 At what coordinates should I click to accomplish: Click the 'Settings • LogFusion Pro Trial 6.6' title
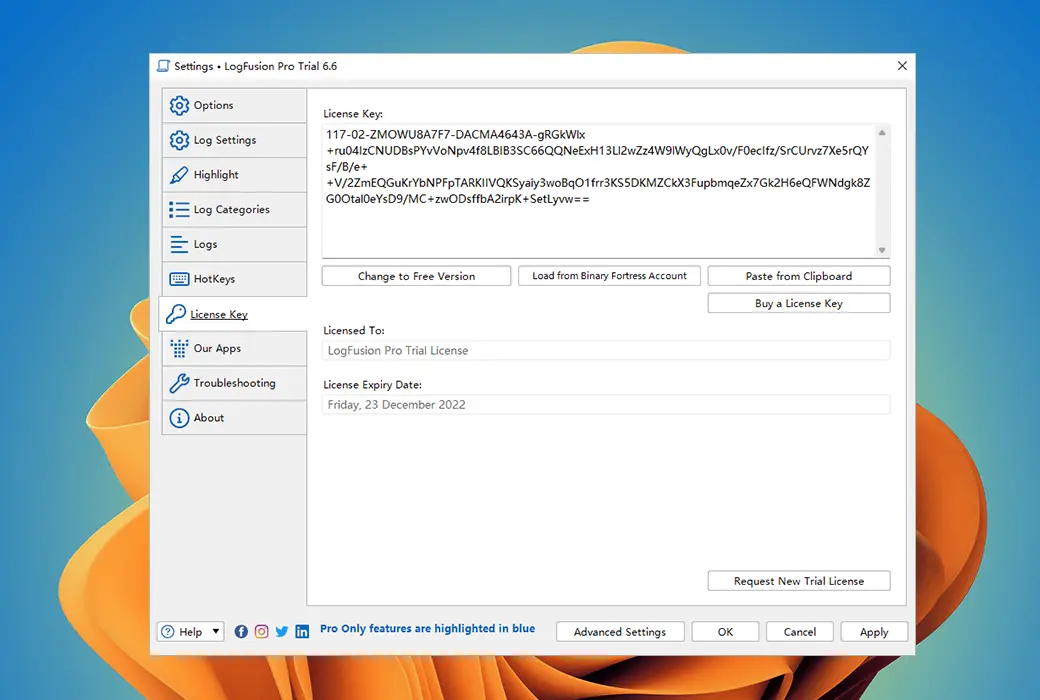point(255,66)
